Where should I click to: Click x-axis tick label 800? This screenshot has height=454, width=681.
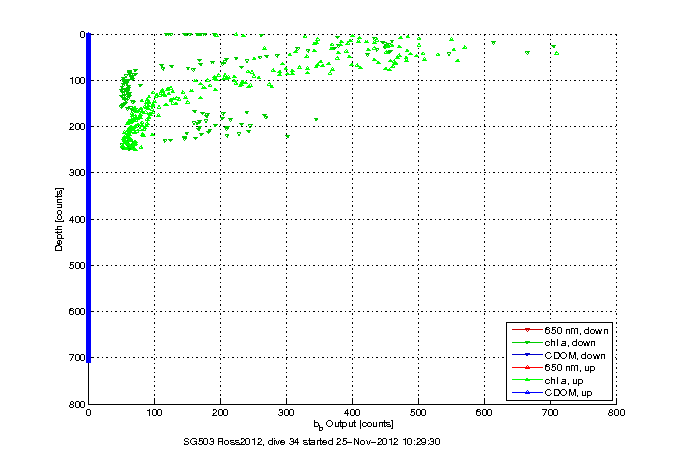(x=616, y=413)
